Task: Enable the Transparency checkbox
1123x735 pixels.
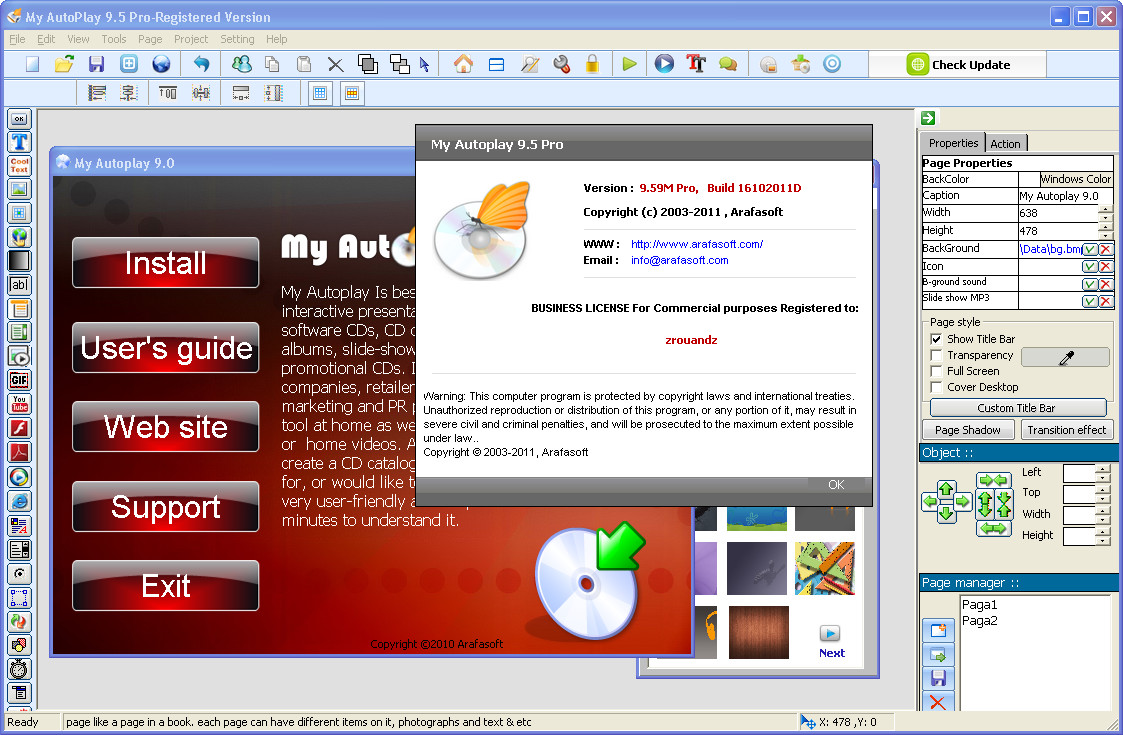Action: [936, 355]
